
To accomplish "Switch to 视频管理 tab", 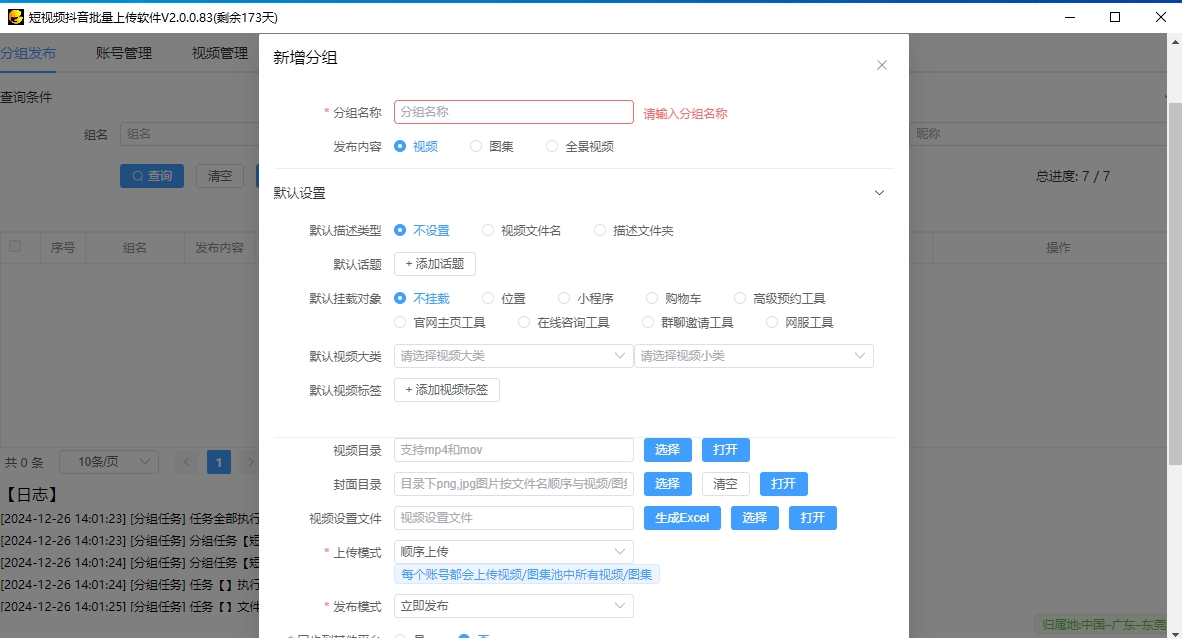I will pyautogui.click(x=220, y=53).
